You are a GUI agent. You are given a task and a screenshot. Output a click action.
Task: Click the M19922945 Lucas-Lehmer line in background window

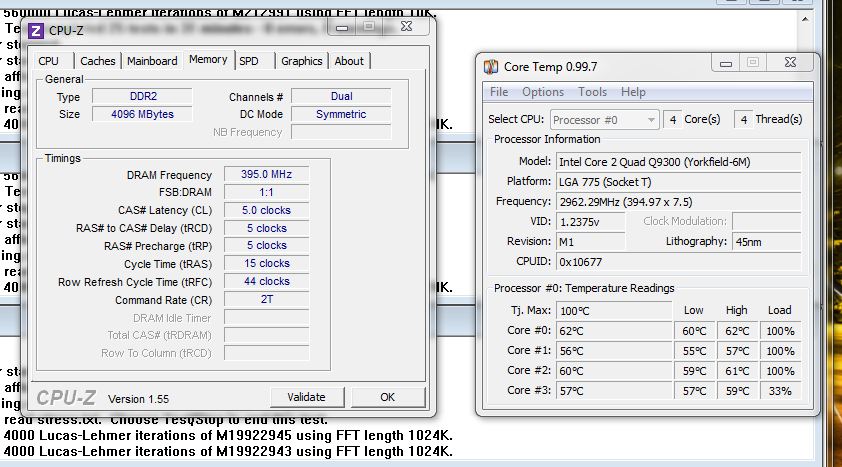pyautogui.click(x=228, y=435)
